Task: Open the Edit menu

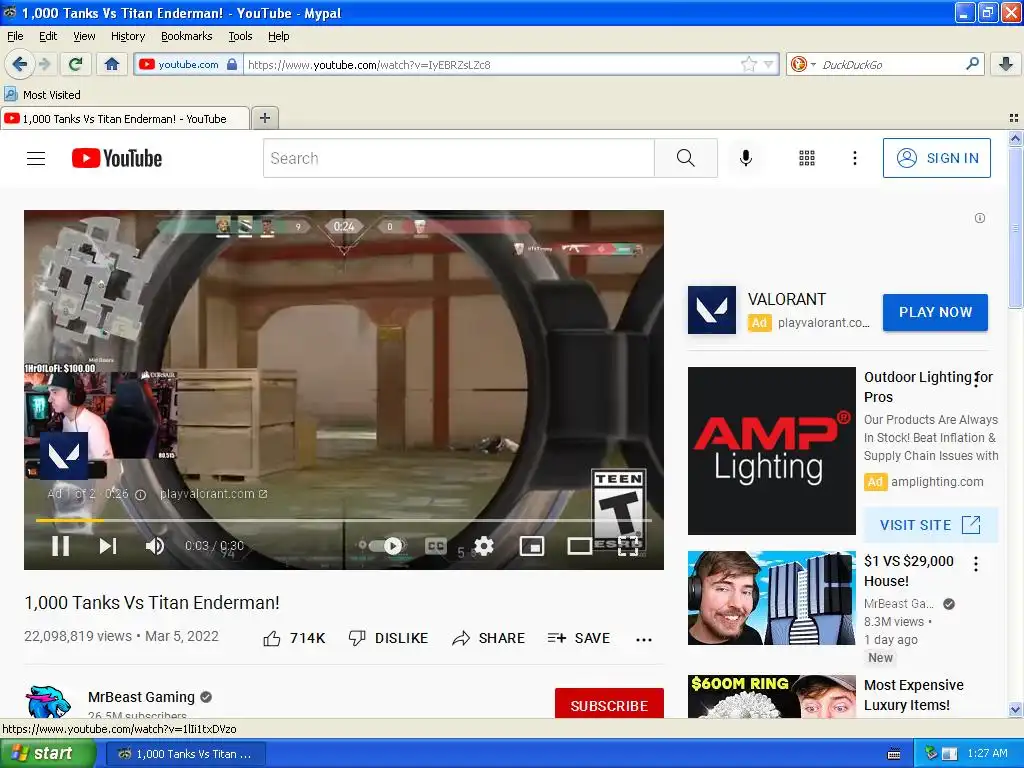Action: pos(48,36)
